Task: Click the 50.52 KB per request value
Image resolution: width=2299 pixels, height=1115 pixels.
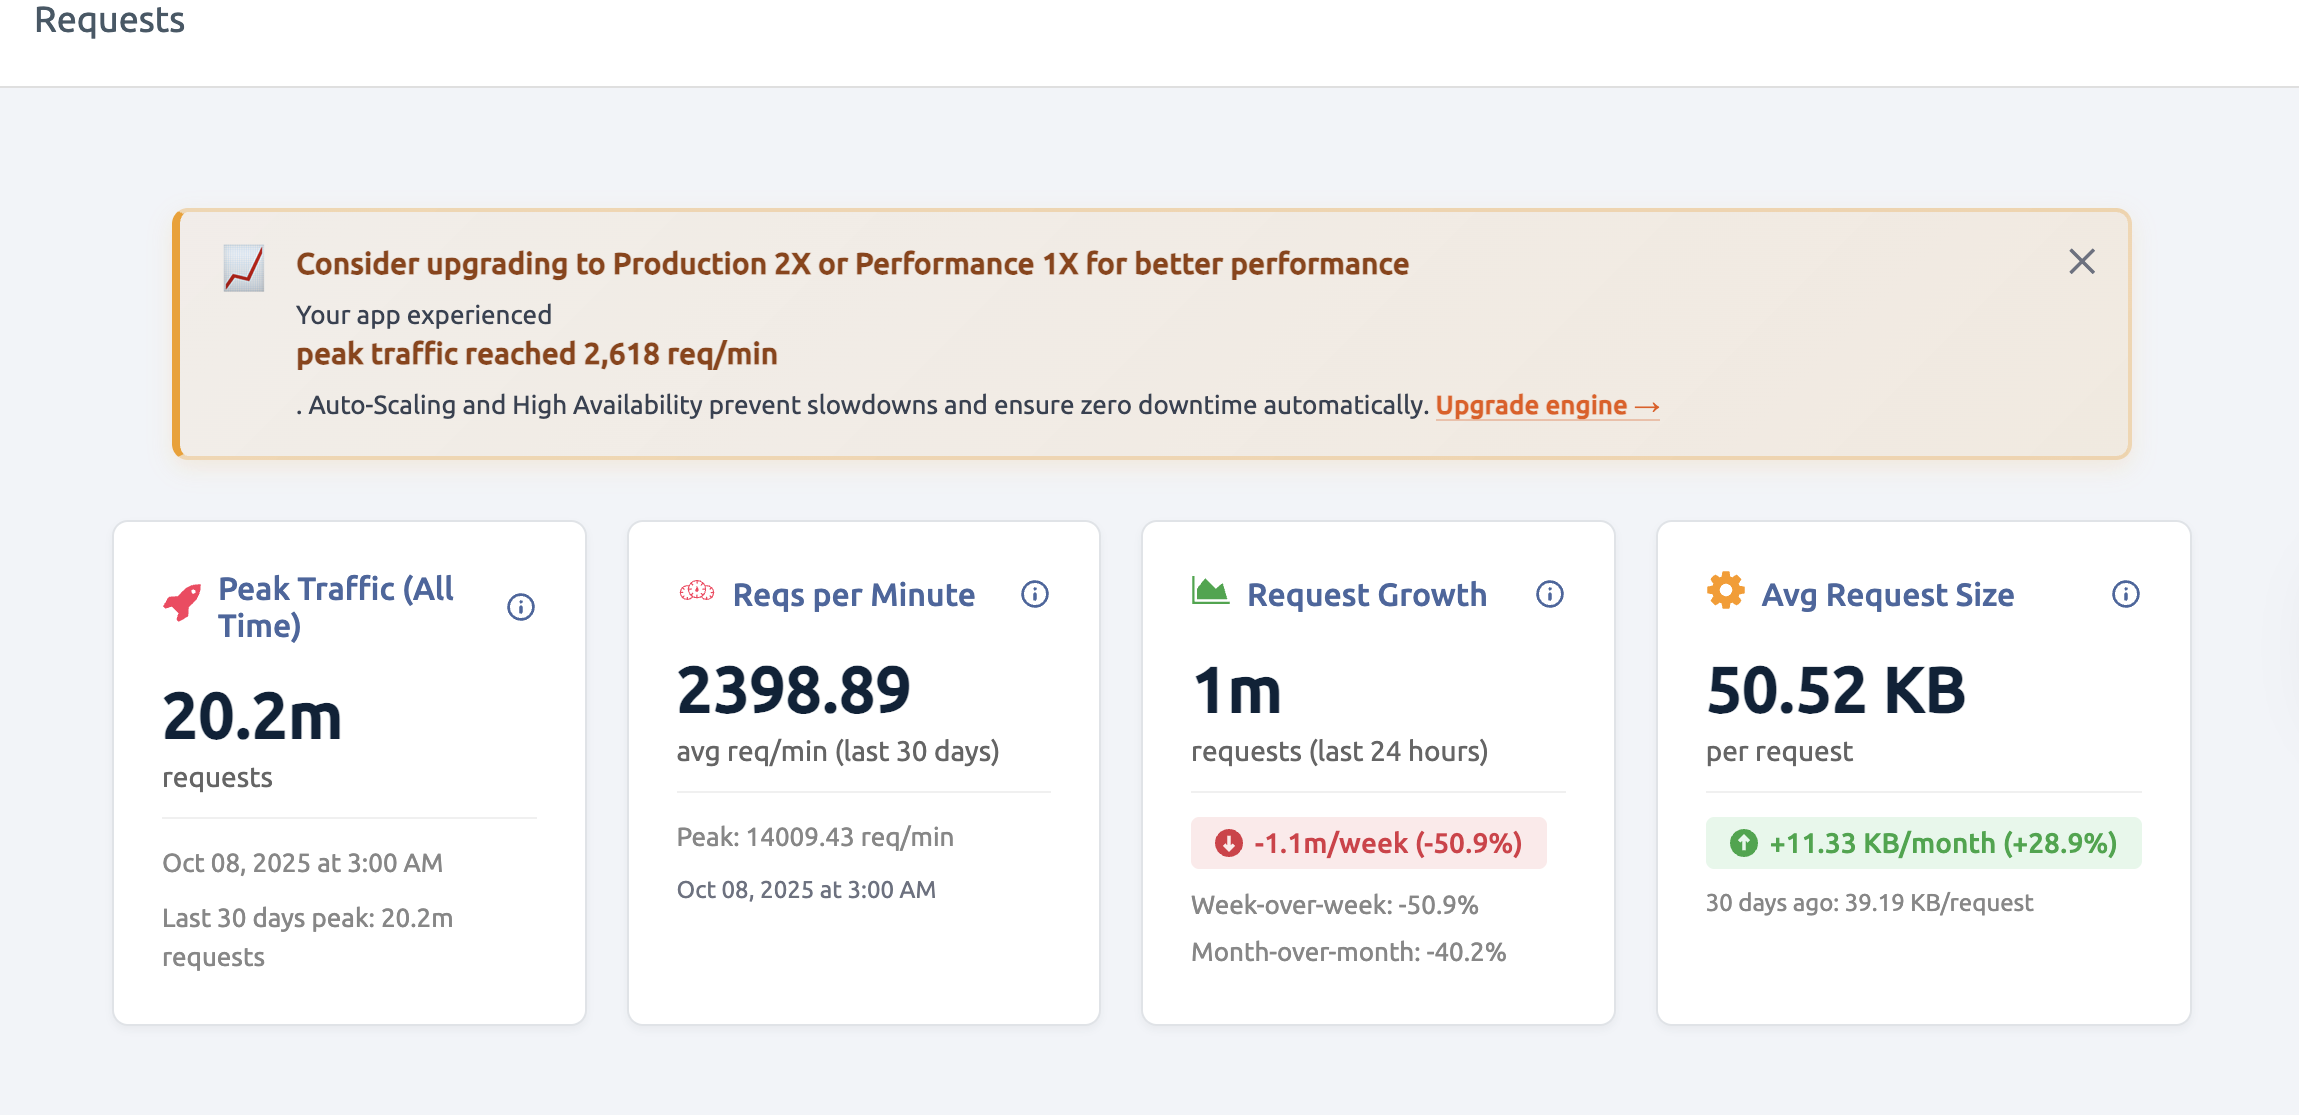Action: [x=1835, y=690]
